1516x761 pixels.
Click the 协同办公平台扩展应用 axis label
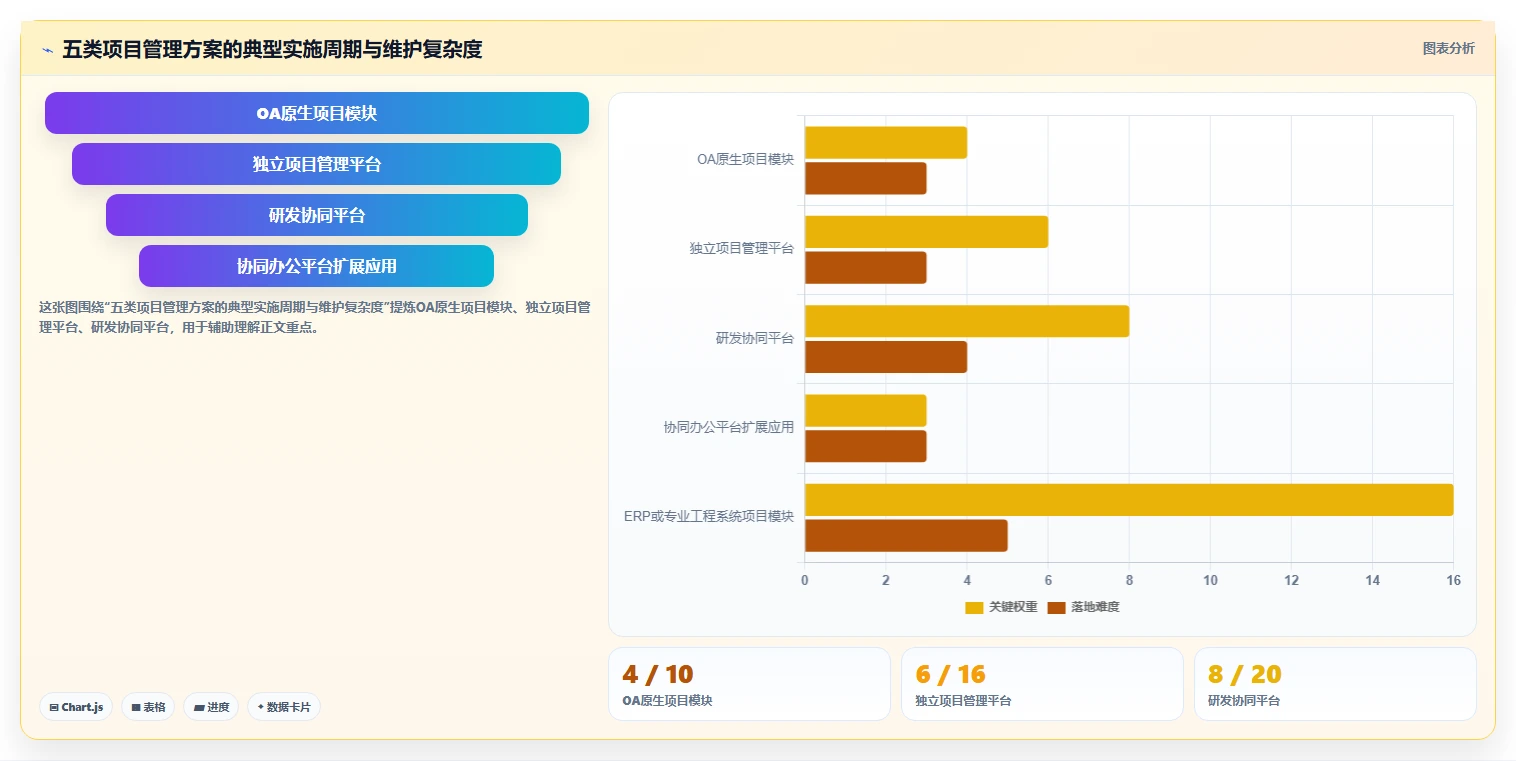click(x=729, y=427)
